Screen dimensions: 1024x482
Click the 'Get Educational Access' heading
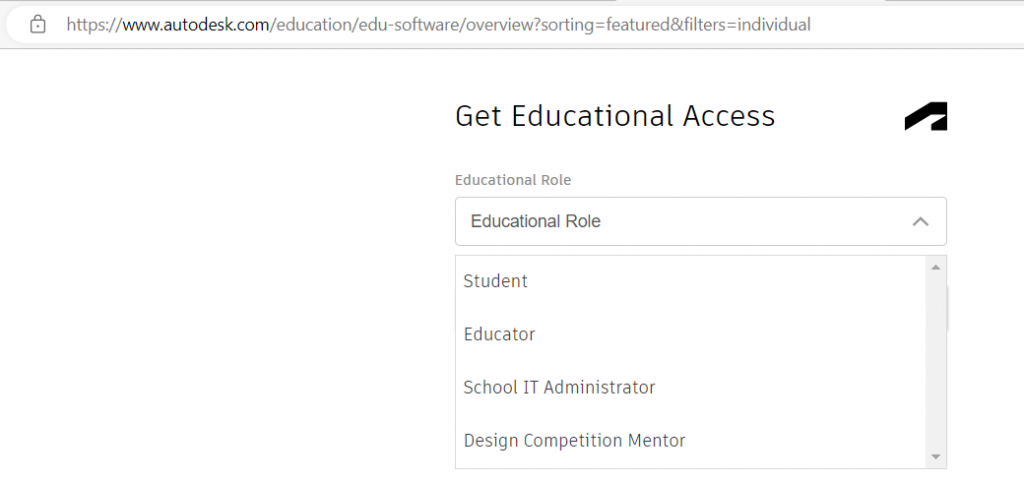(614, 116)
